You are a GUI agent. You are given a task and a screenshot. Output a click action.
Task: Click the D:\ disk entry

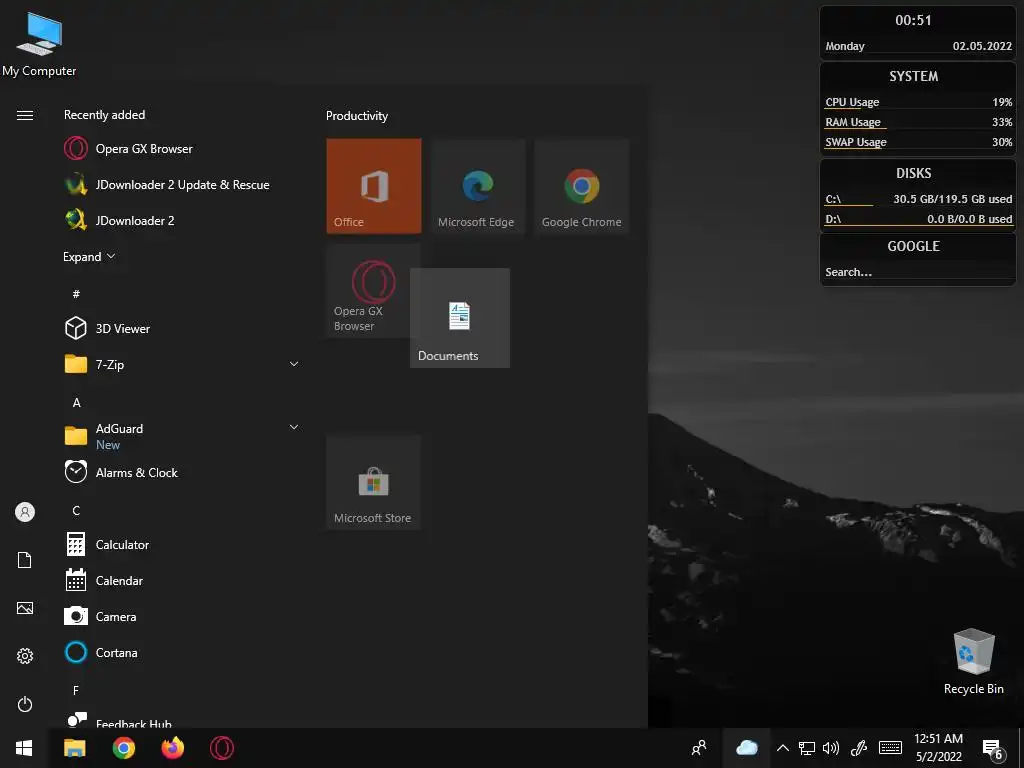click(918, 219)
